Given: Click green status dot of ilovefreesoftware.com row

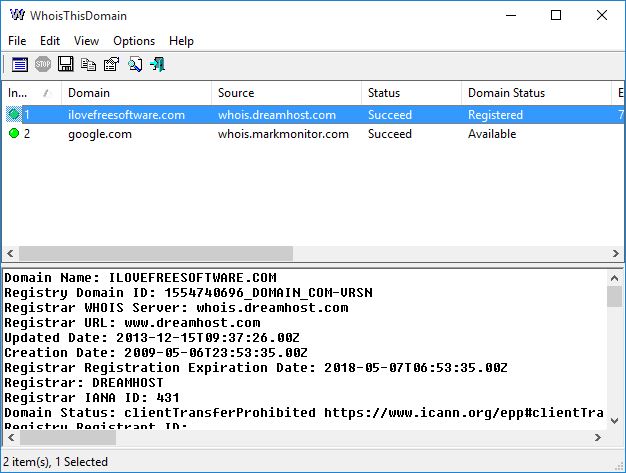Looking at the screenshot, I should coord(14,114).
